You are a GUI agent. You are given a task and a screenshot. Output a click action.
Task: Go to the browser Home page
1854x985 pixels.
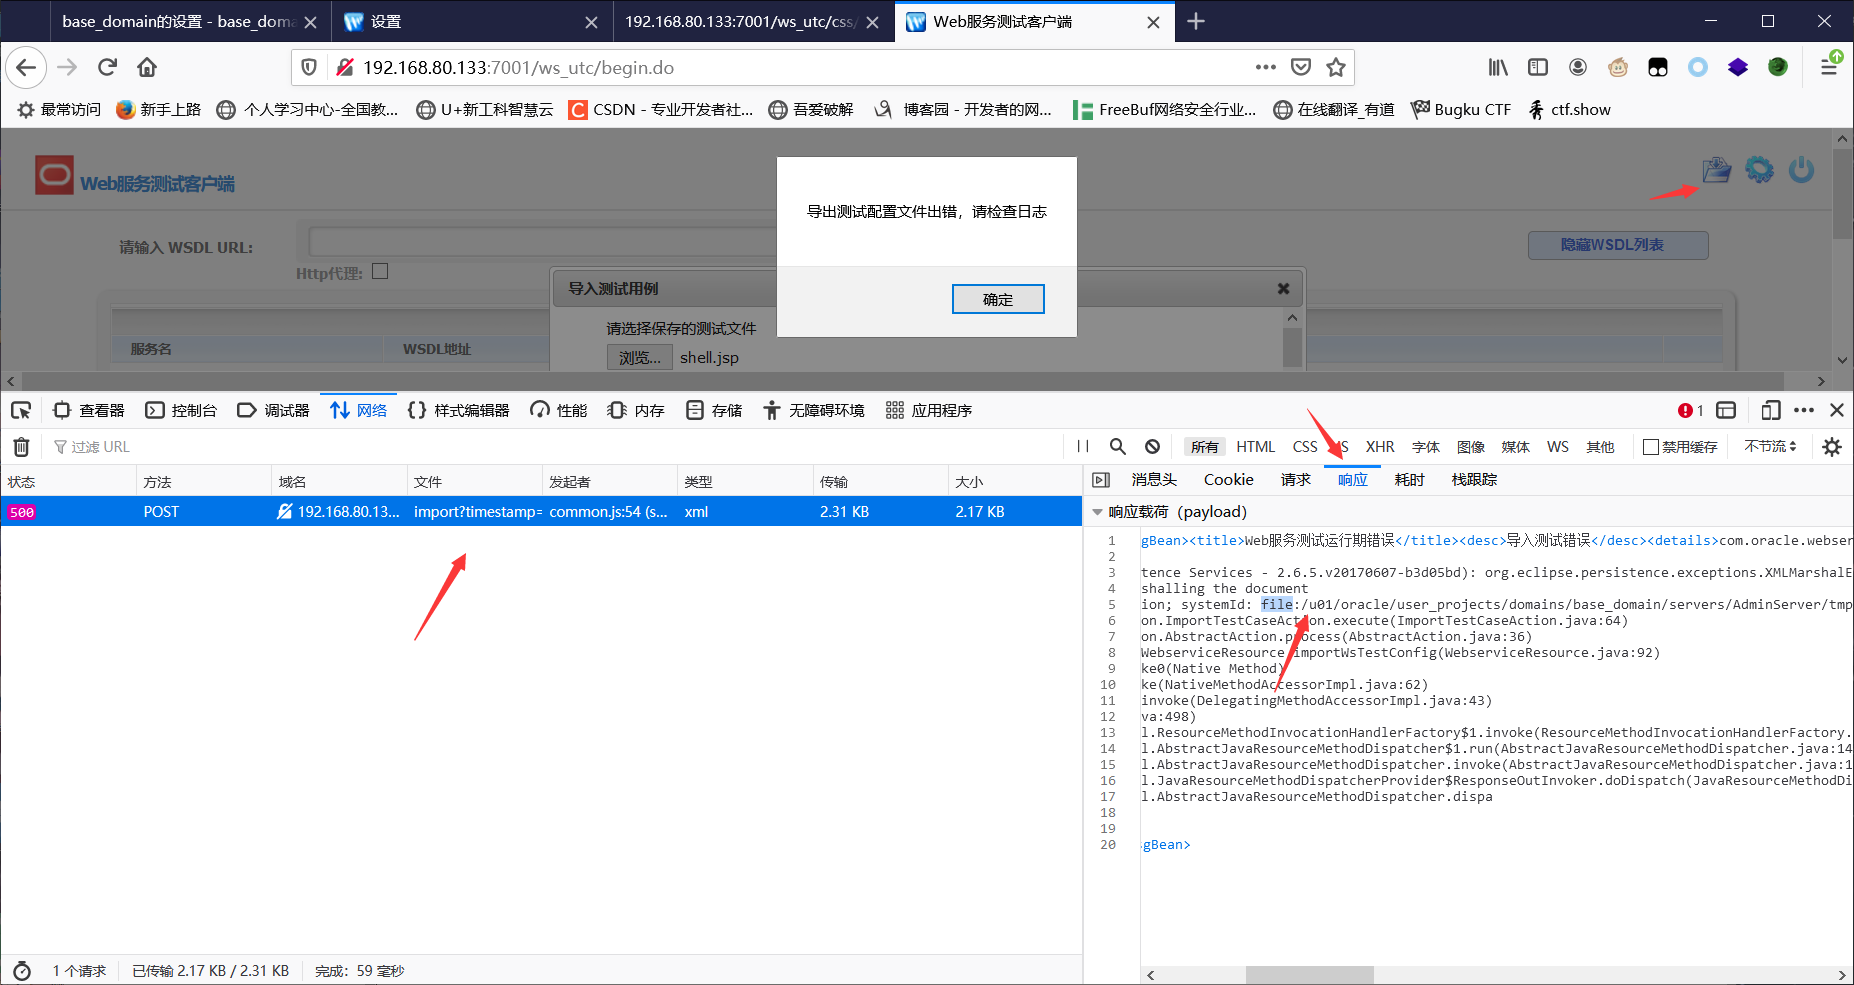coord(147,67)
